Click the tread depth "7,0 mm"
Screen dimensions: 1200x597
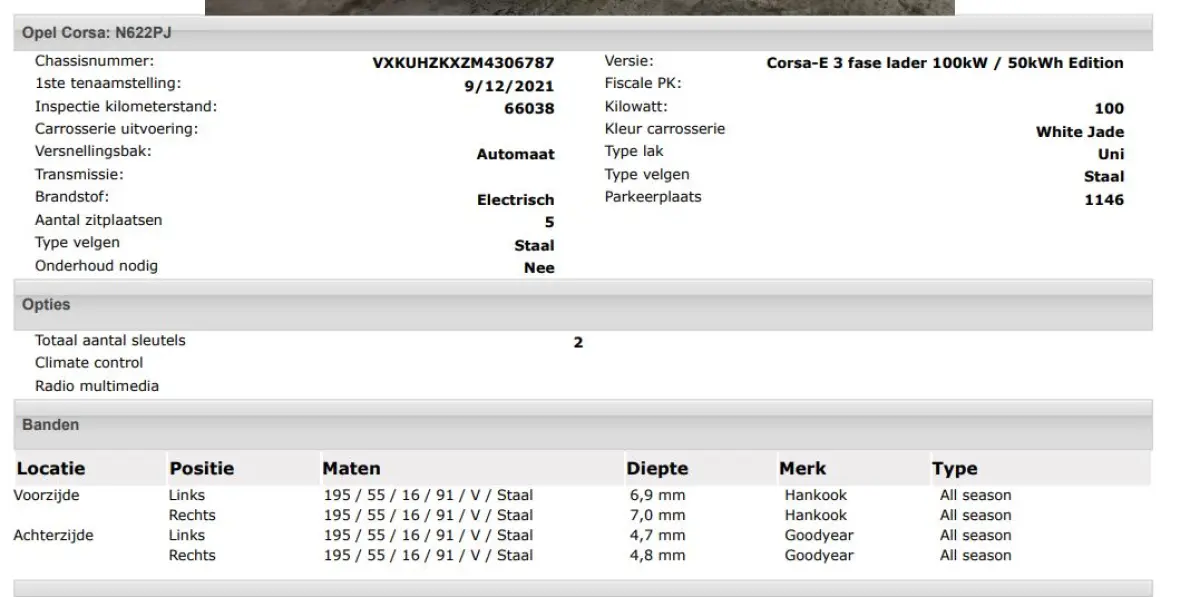(x=657, y=515)
